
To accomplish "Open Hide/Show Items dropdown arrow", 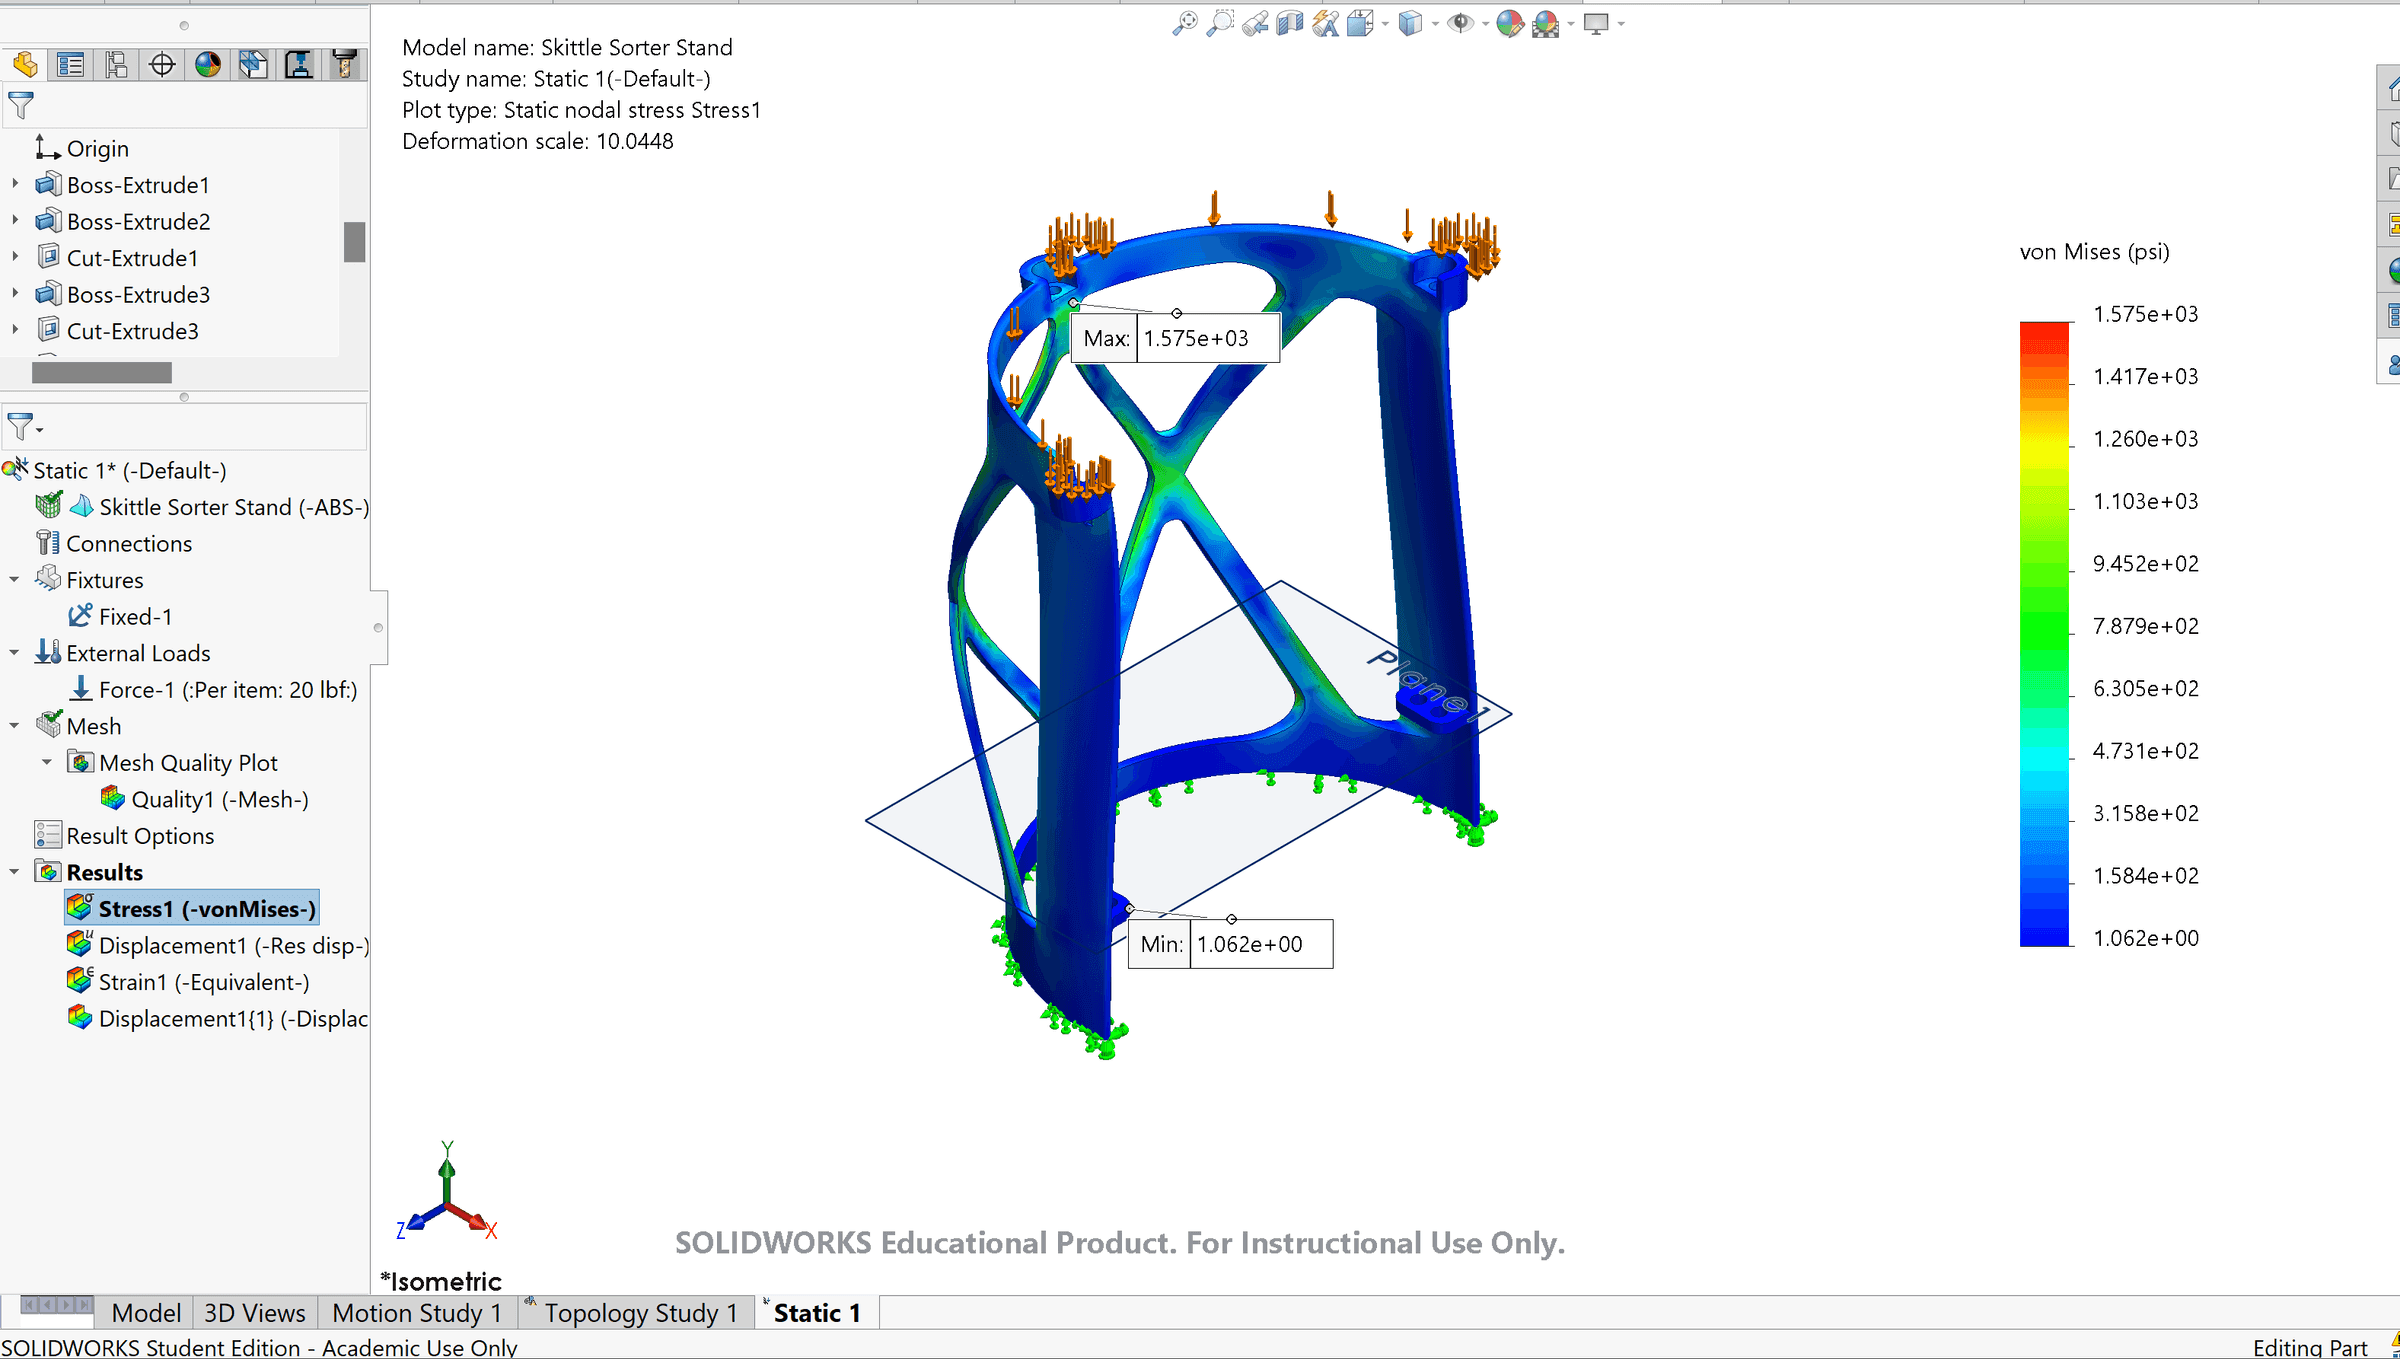I will 1485,24.
